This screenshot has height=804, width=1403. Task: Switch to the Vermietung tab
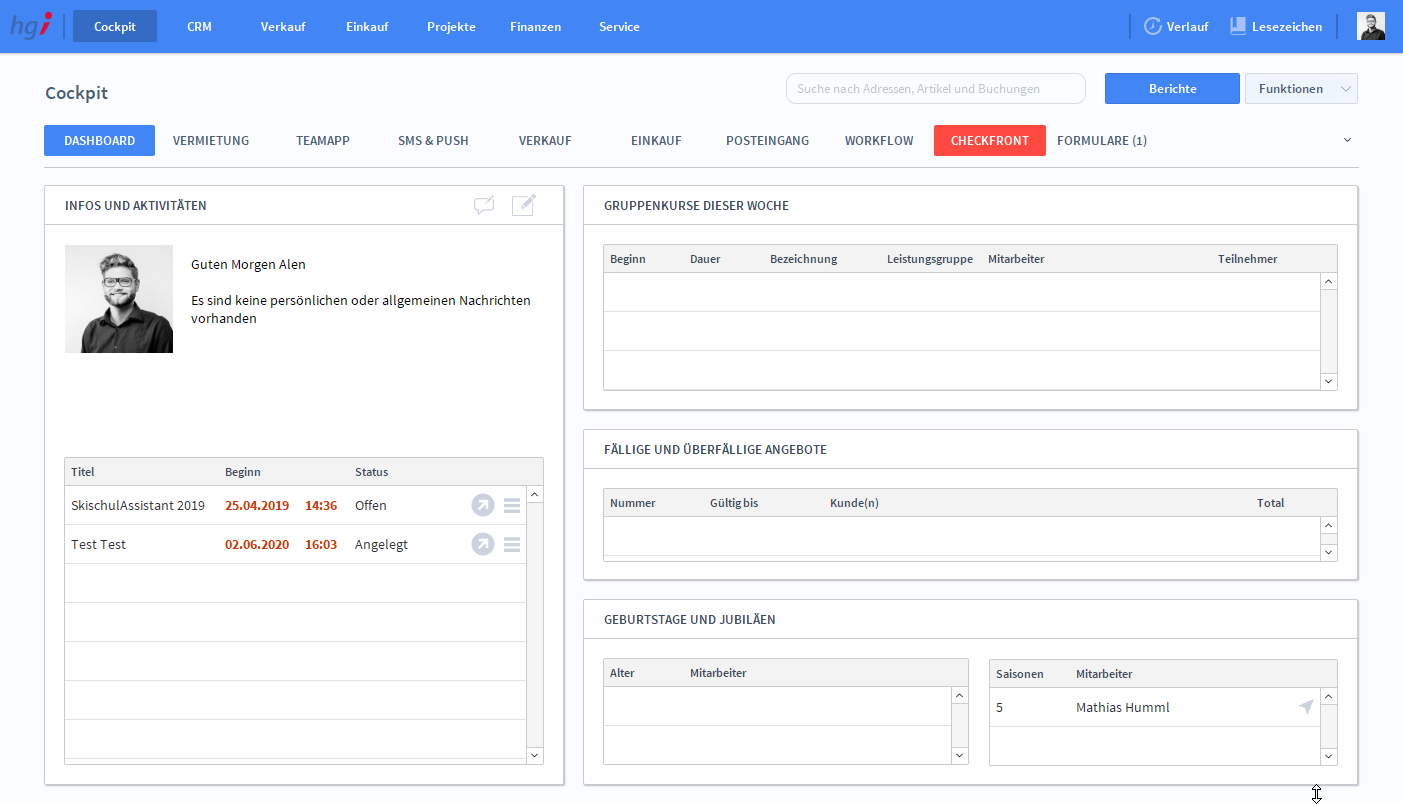(211, 141)
